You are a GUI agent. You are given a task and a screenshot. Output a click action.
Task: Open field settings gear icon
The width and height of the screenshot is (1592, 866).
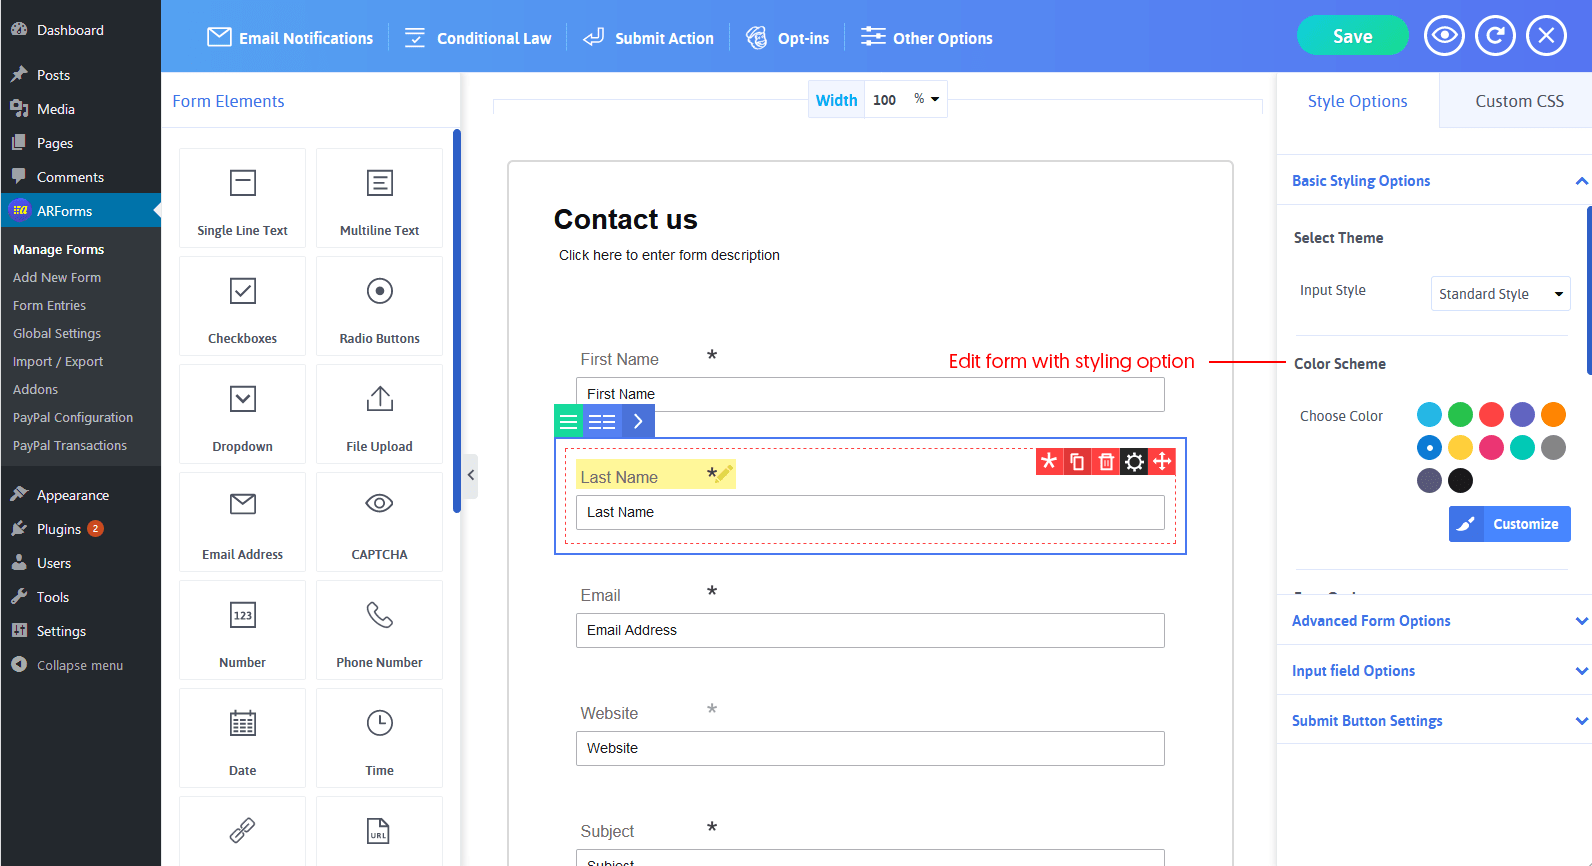tap(1134, 461)
